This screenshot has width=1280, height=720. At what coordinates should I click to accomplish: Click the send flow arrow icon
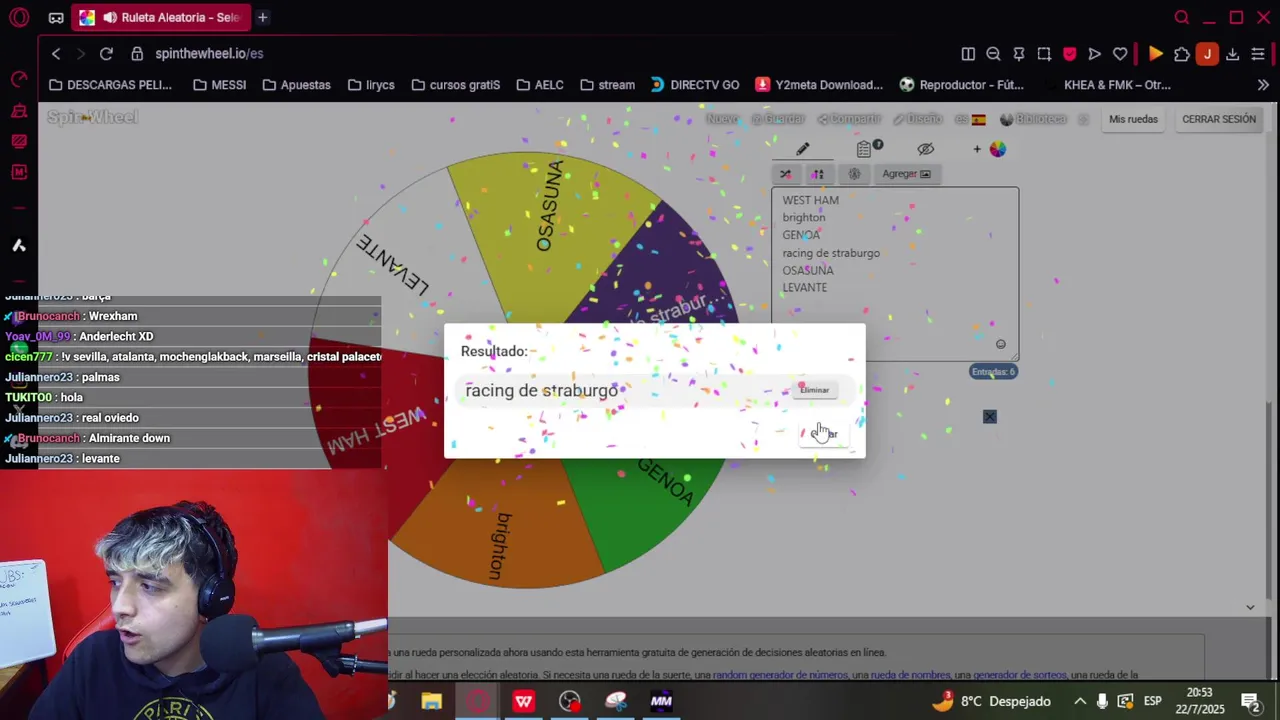(1094, 54)
